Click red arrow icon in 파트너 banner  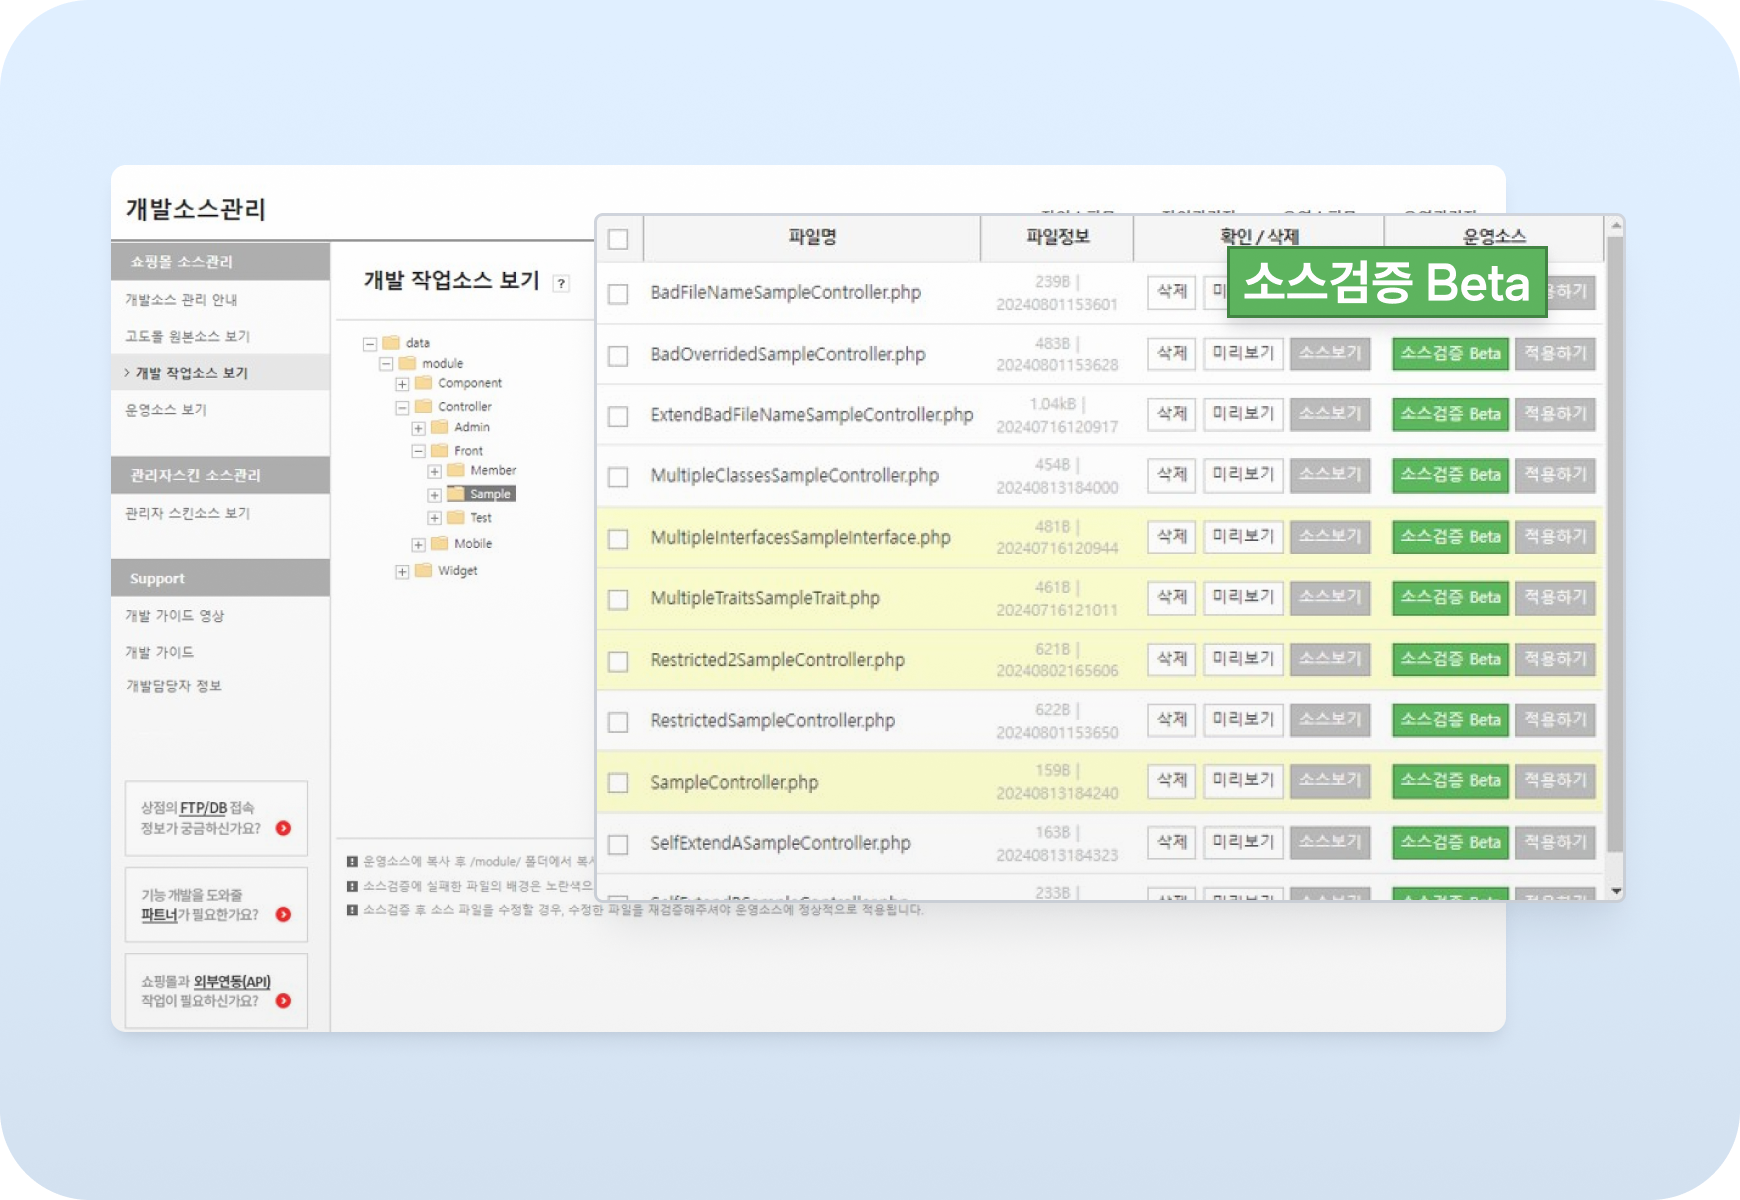coord(284,914)
